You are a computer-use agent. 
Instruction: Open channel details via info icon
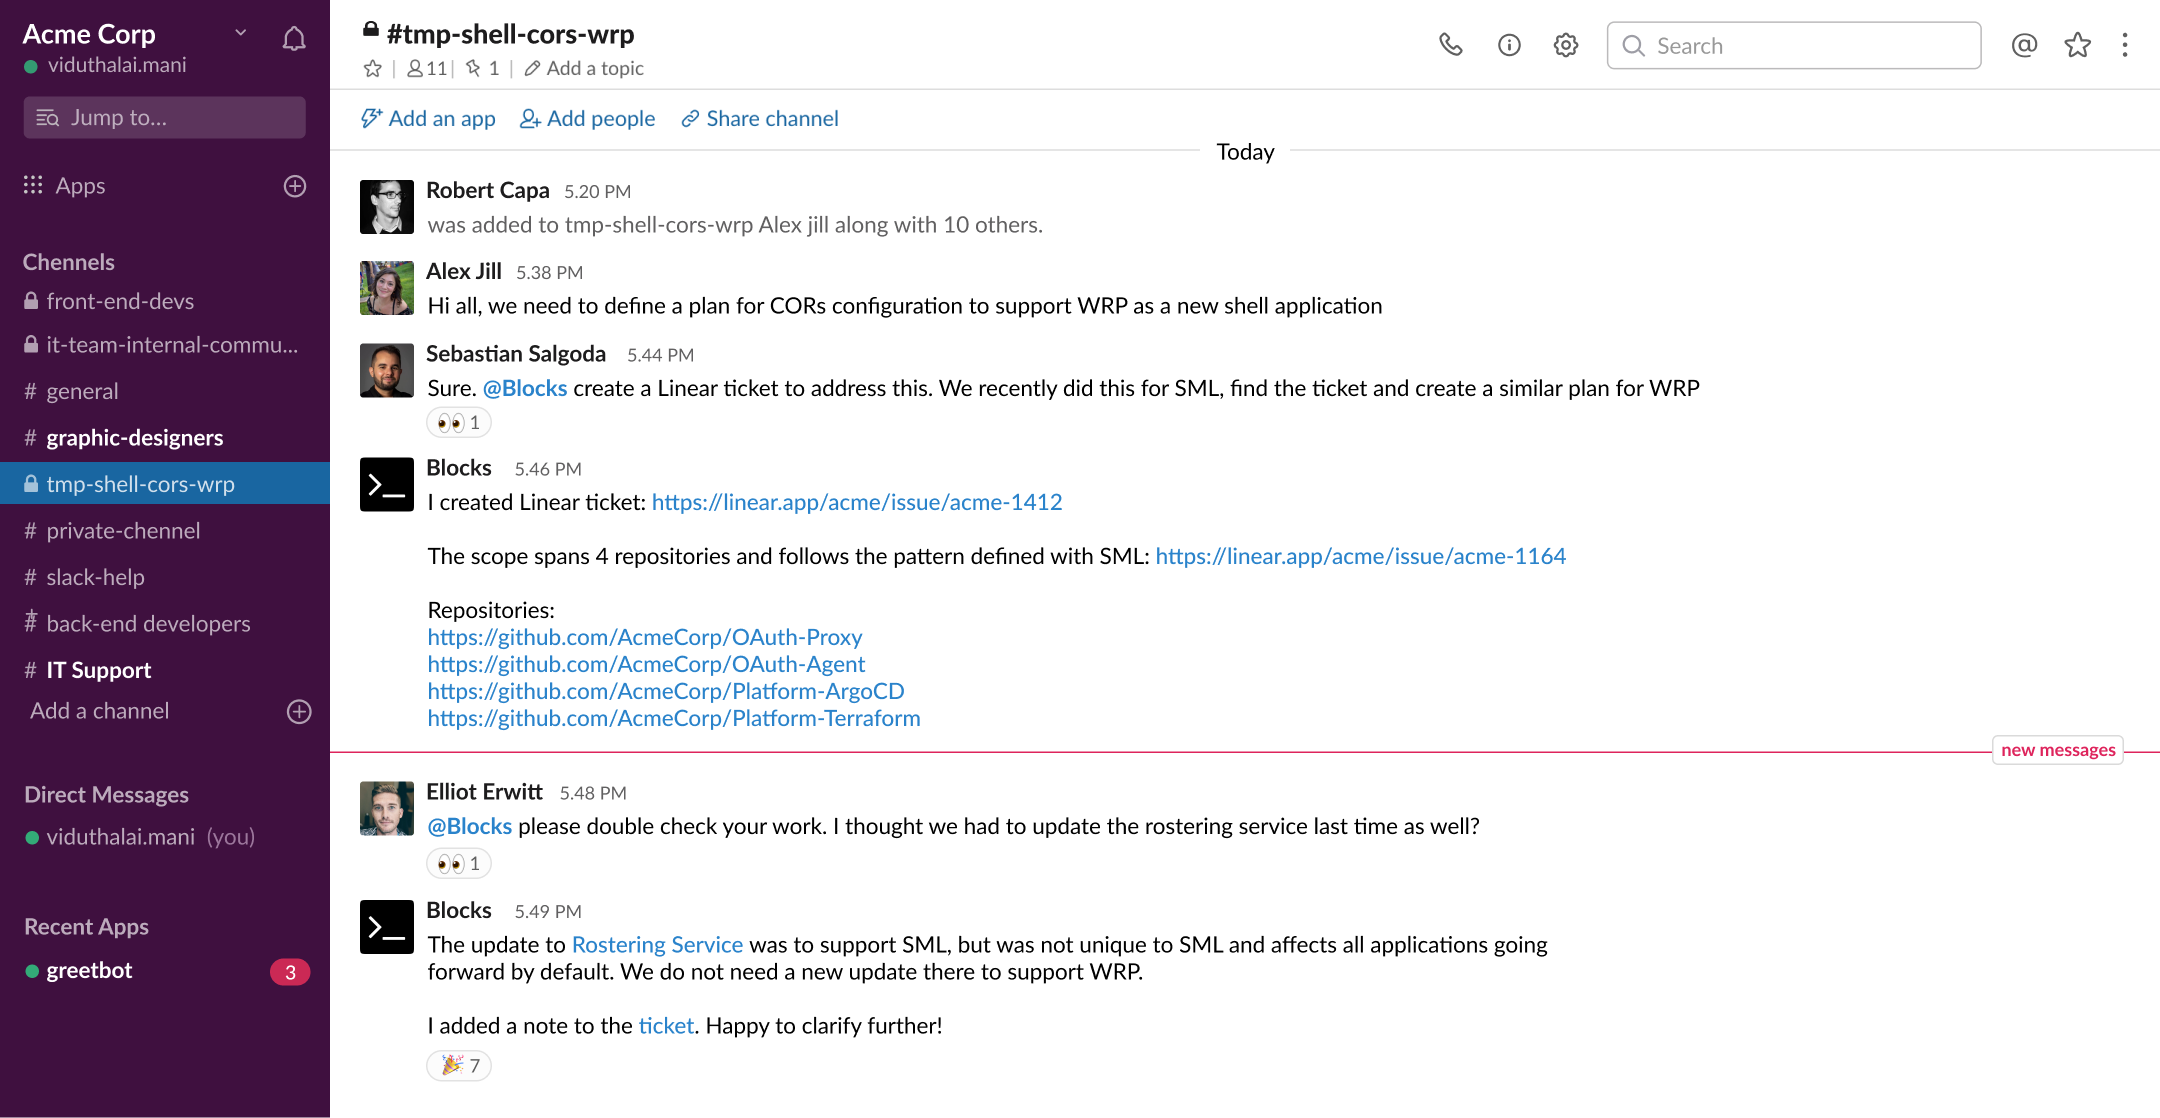click(x=1509, y=45)
